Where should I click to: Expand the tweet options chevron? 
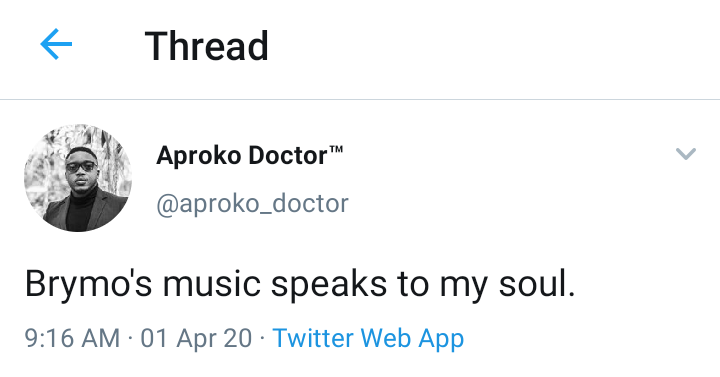point(686,153)
